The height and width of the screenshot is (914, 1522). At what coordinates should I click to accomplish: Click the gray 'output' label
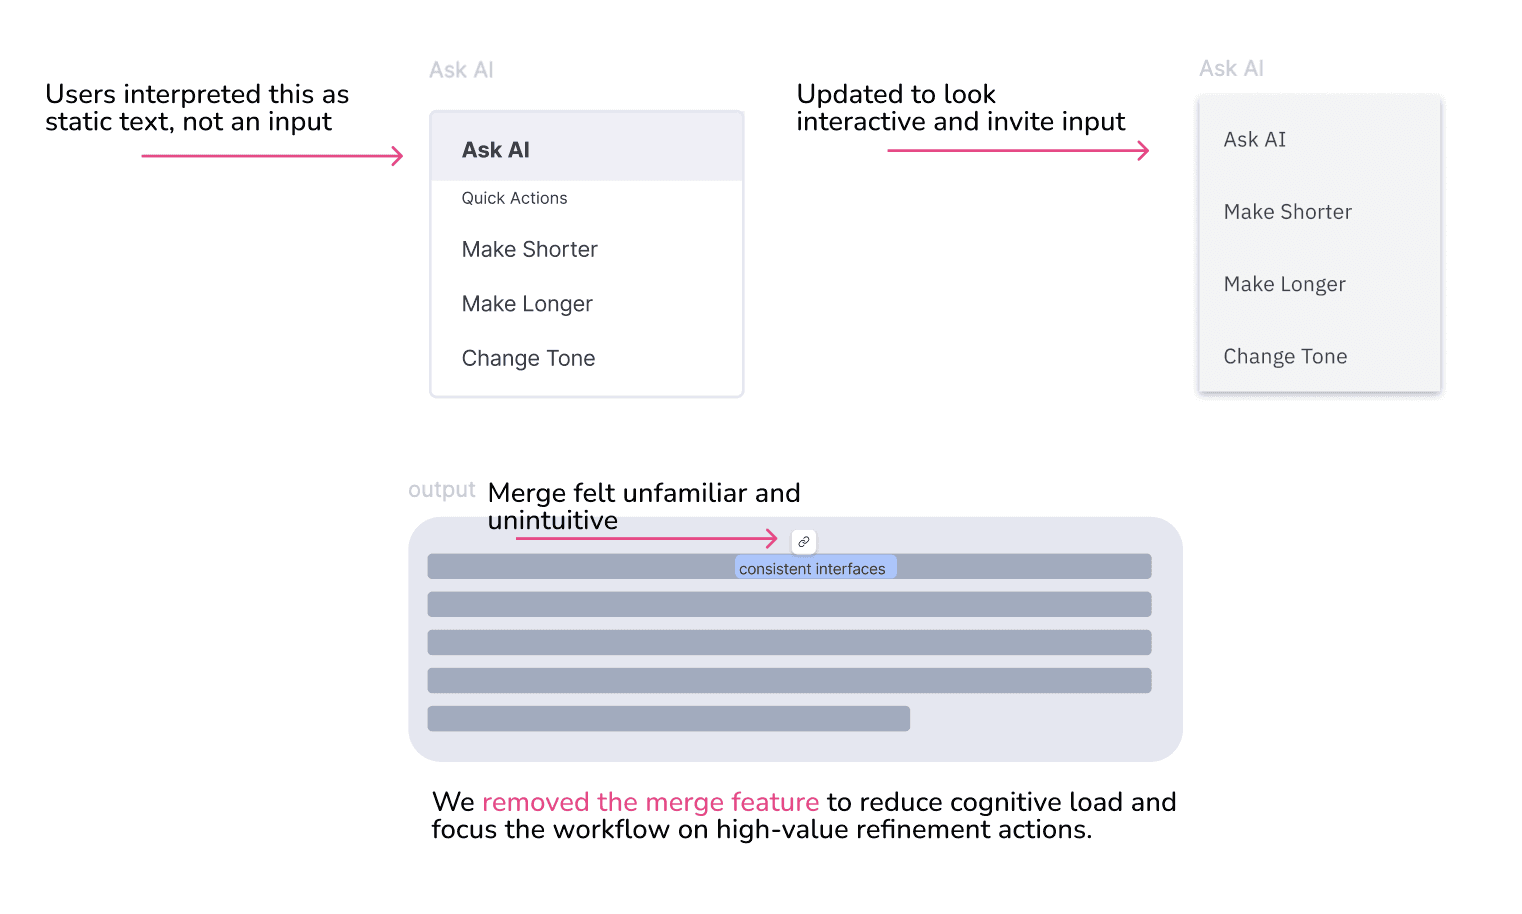pyautogui.click(x=441, y=490)
